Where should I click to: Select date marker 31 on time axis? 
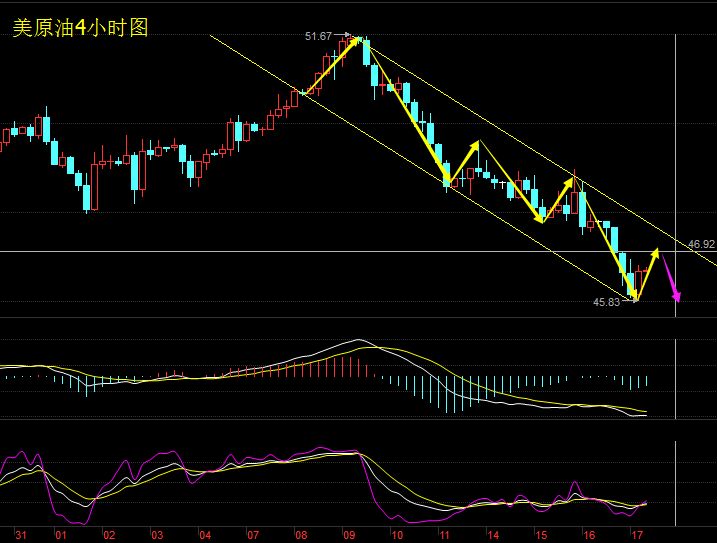click(x=21, y=535)
